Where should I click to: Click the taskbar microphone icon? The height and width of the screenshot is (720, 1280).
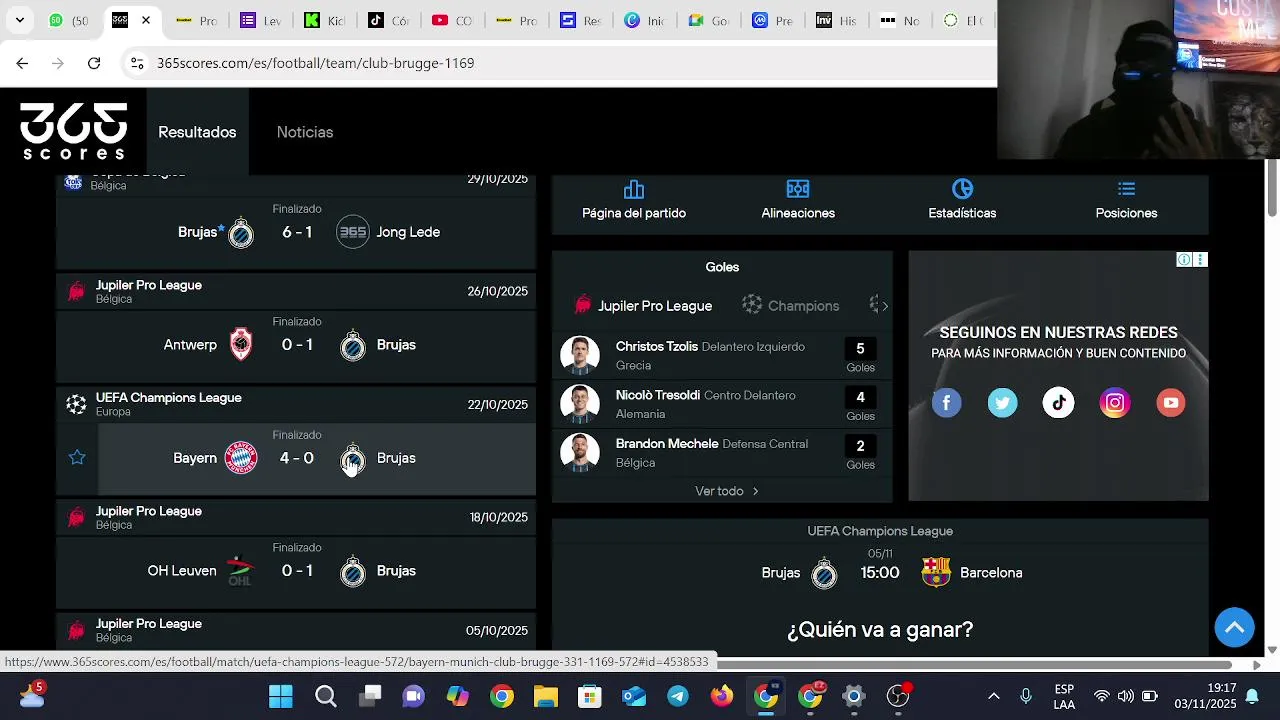(1025, 696)
